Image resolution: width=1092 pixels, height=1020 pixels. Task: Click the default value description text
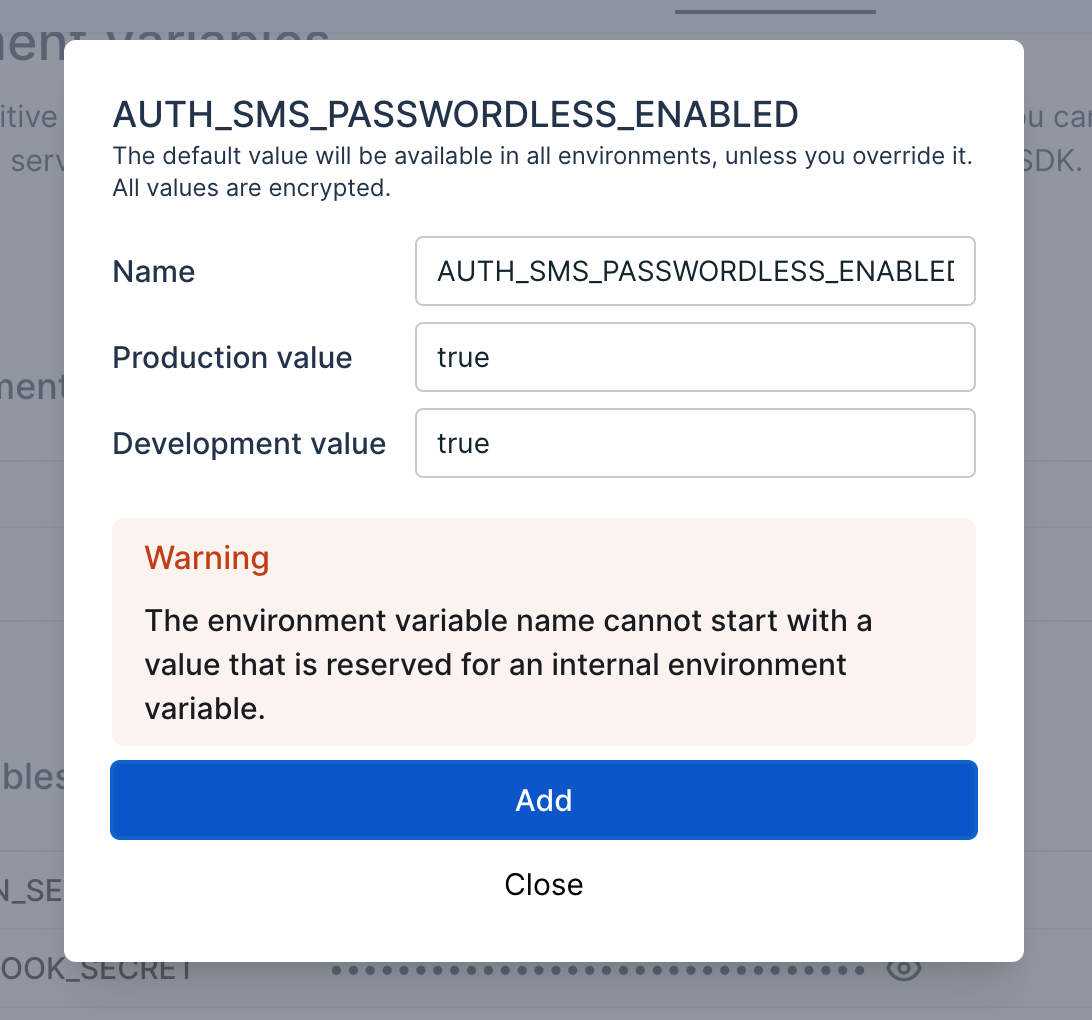pos(542,156)
